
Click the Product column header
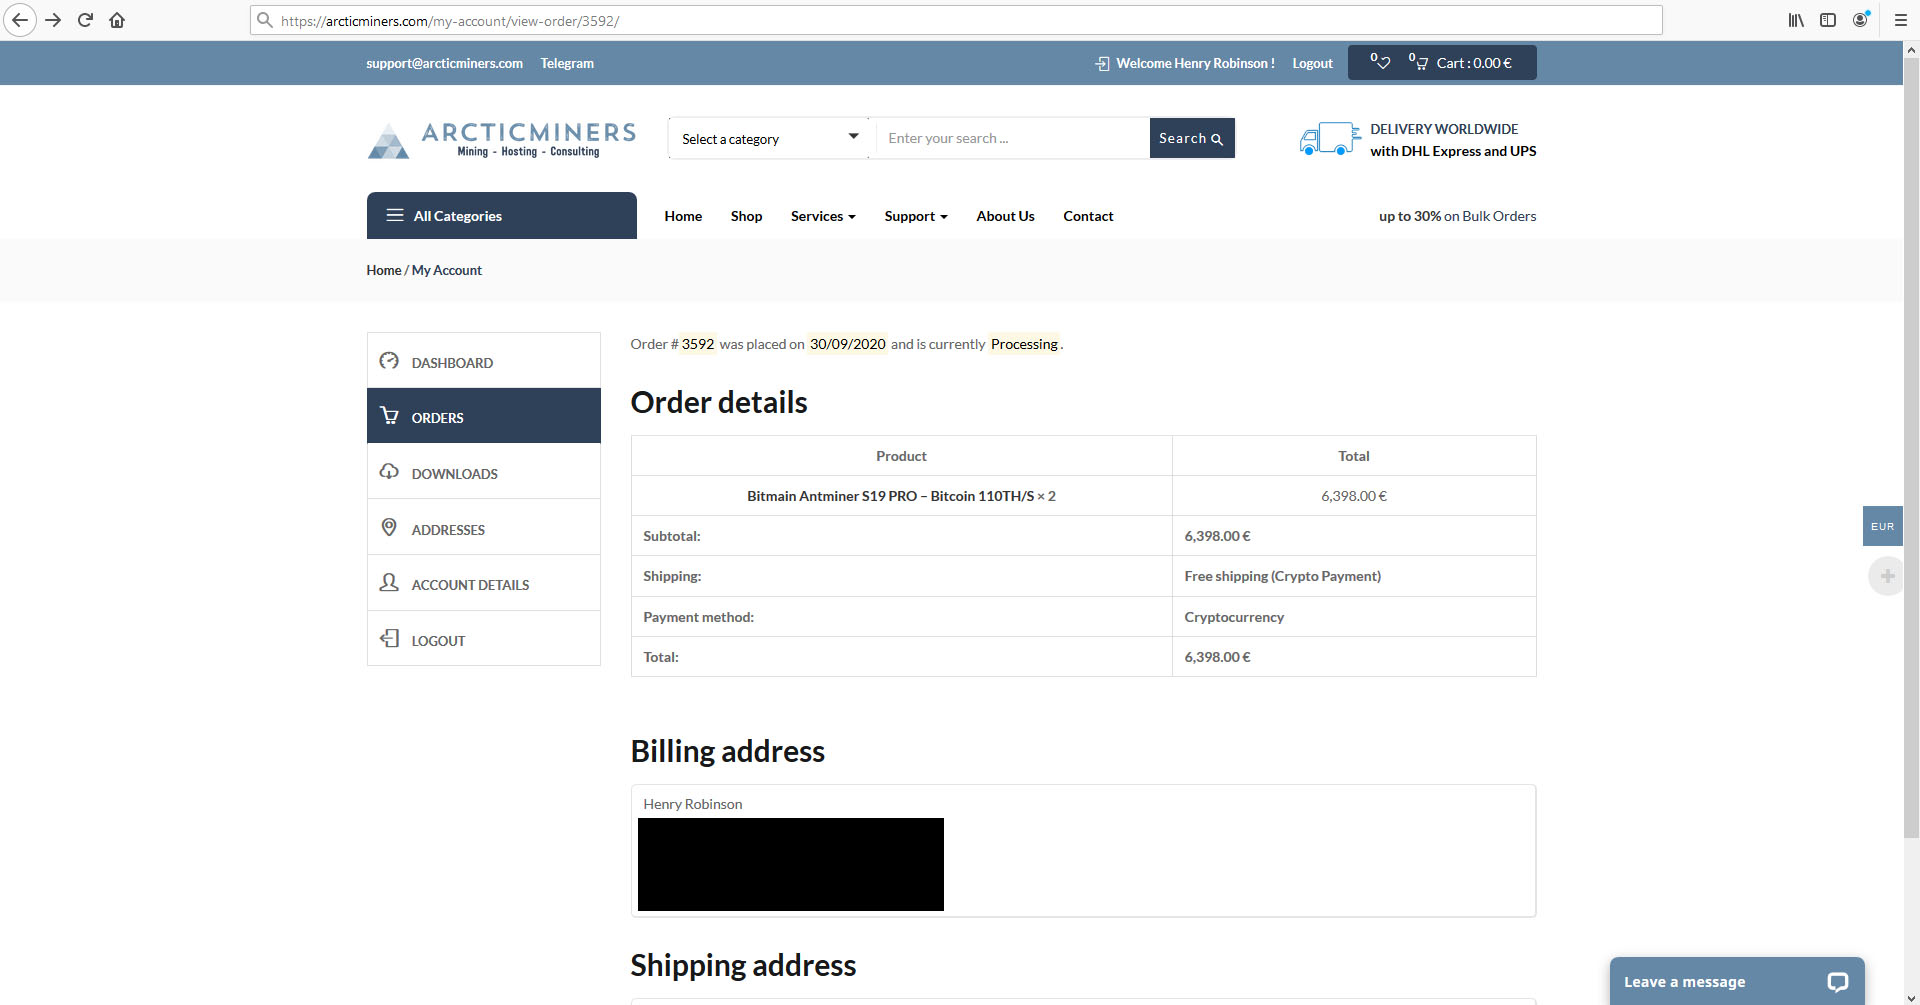click(x=901, y=456)
